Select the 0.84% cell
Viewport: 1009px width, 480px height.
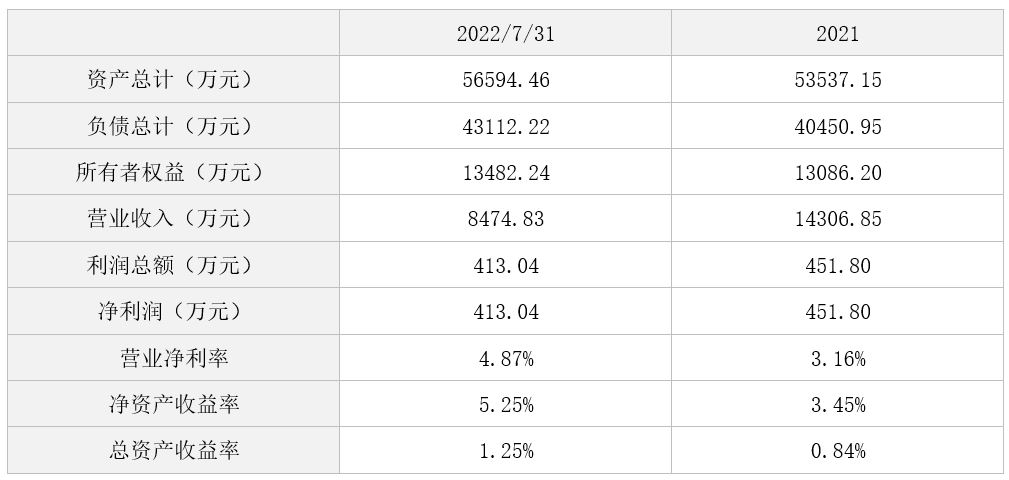837,450
